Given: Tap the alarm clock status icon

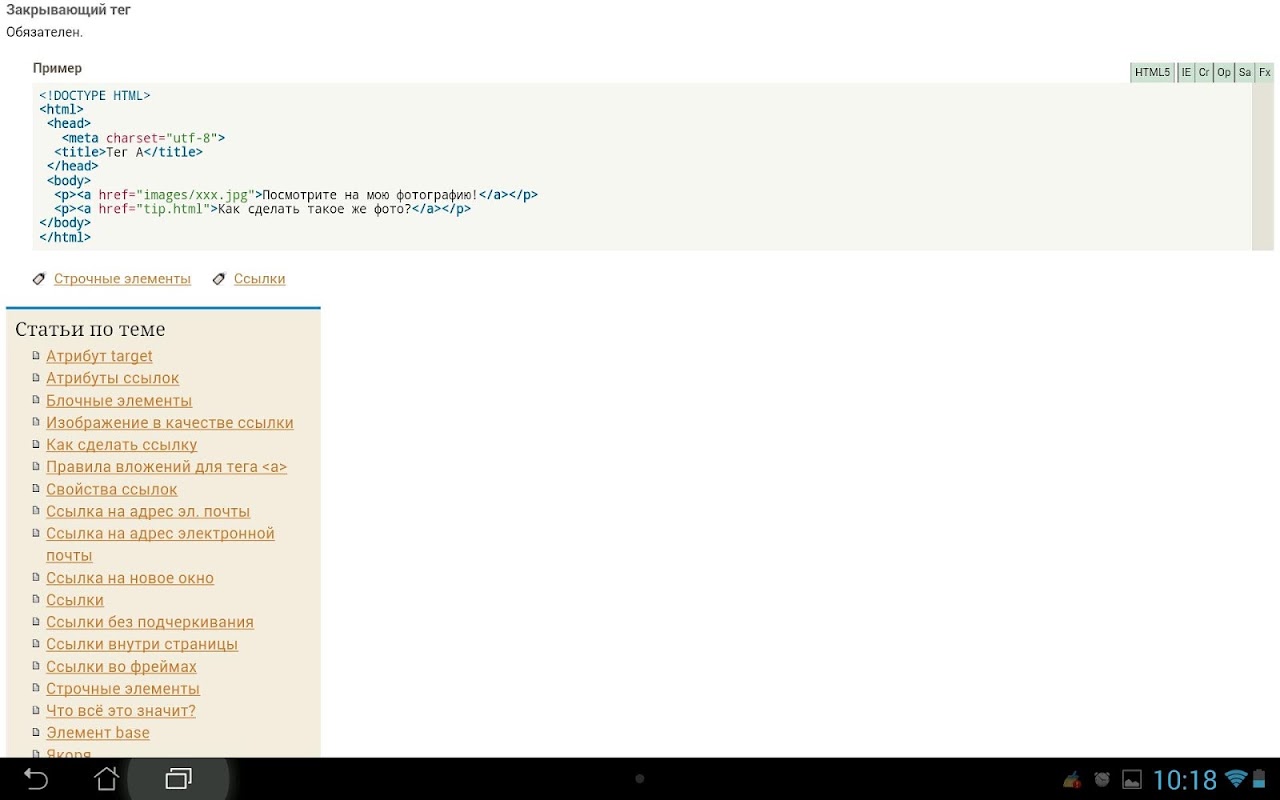Looking at the screenshot, I should (1102, 779).
